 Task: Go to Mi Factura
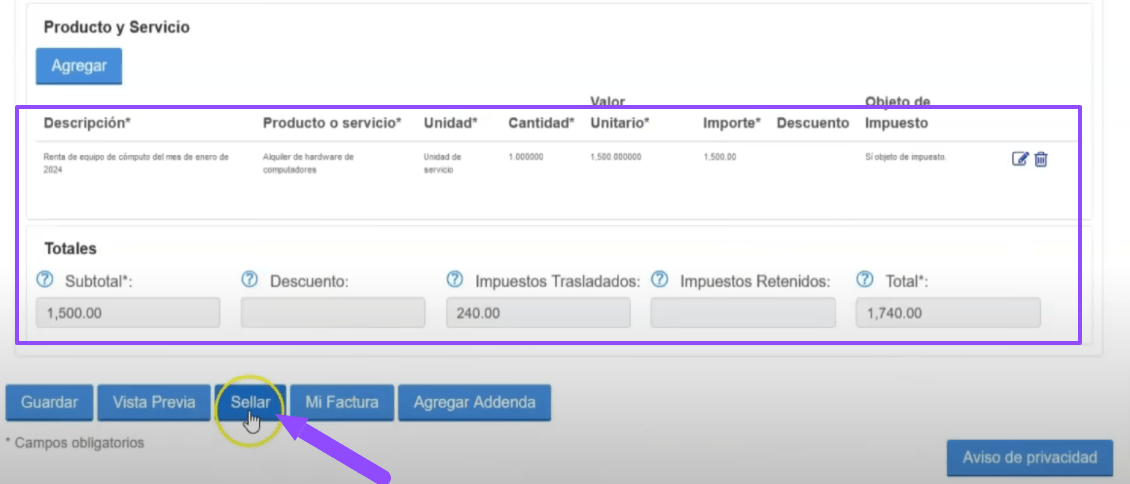click(x=342, y=402)
